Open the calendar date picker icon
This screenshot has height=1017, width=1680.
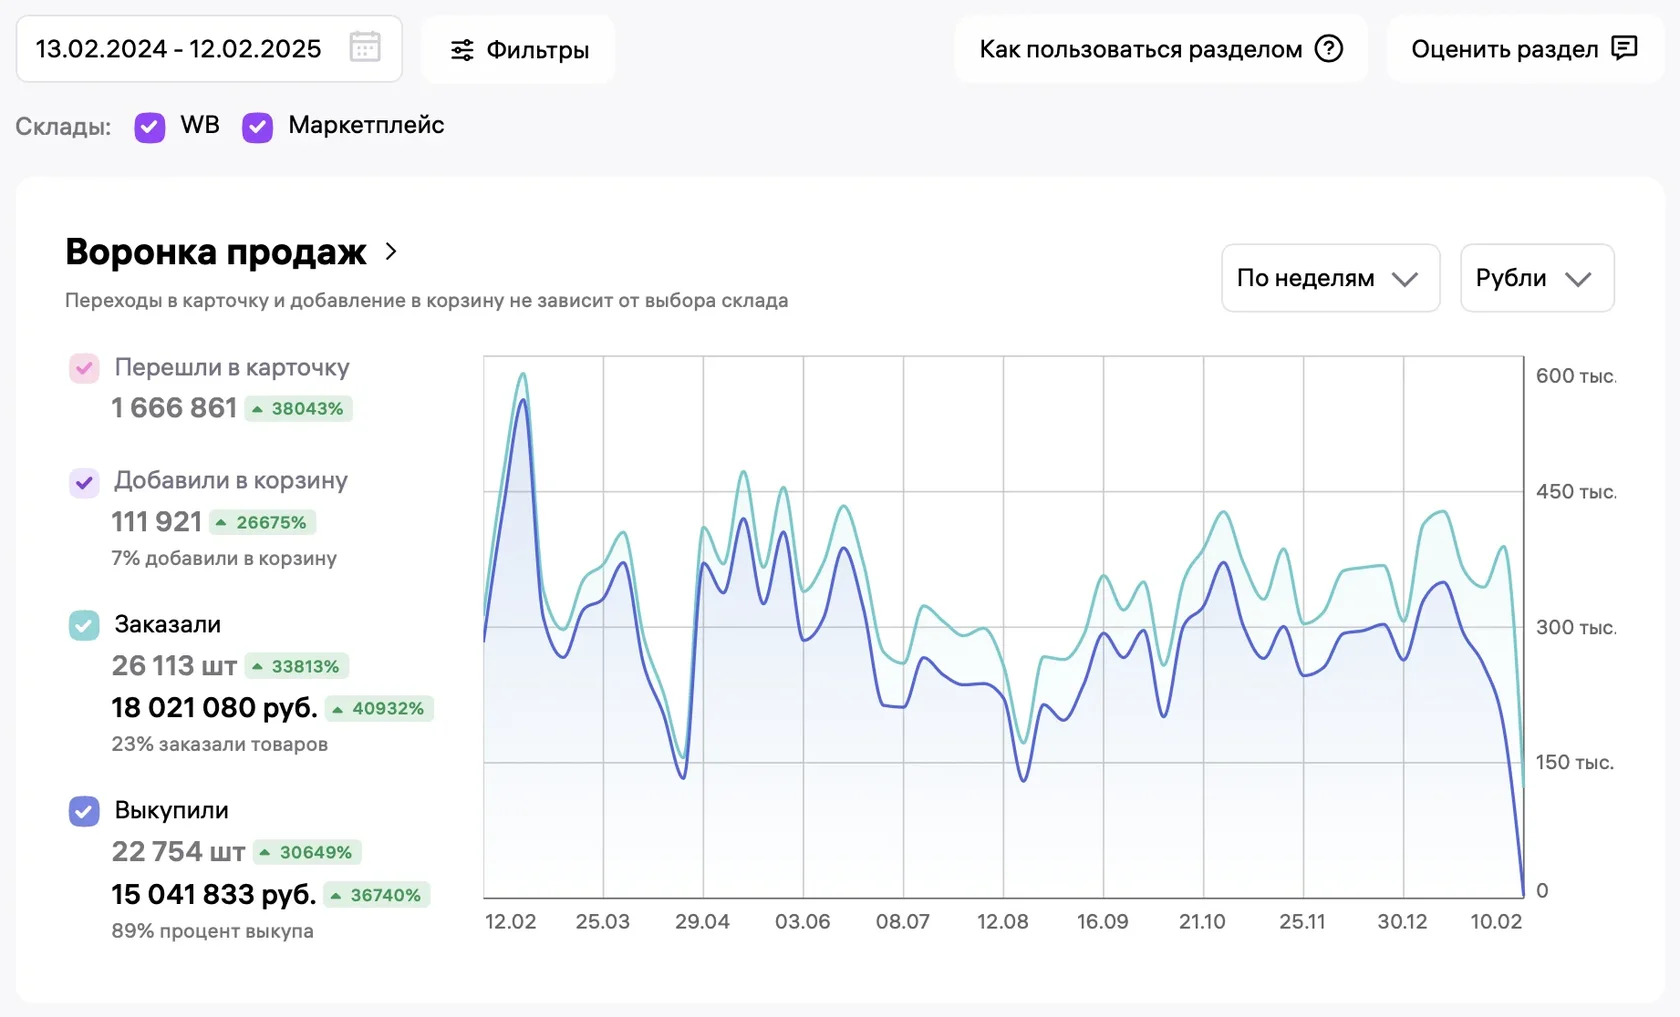pos(365,47)
